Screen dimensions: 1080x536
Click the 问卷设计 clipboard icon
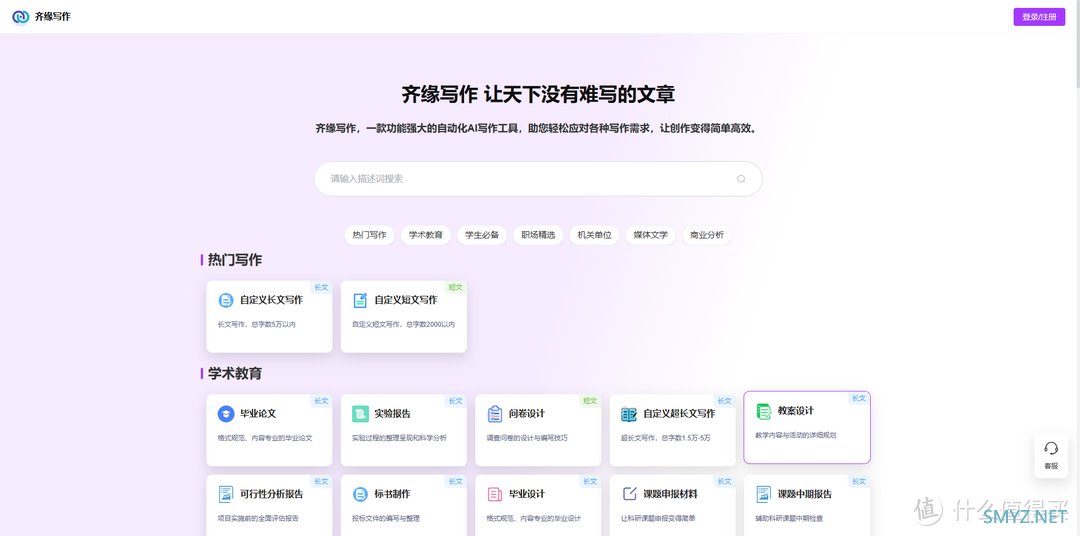pos(495,414)
